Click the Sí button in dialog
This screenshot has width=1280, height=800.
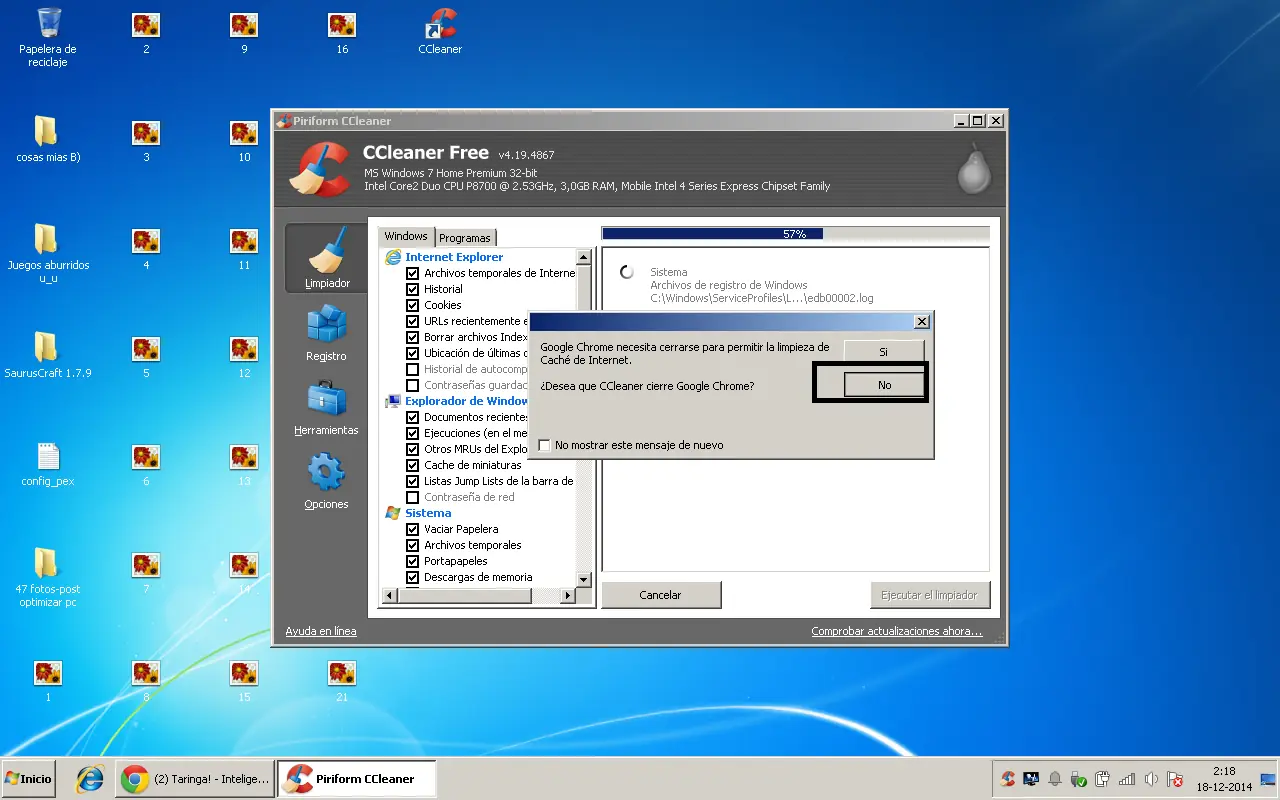tap(884, 352)
